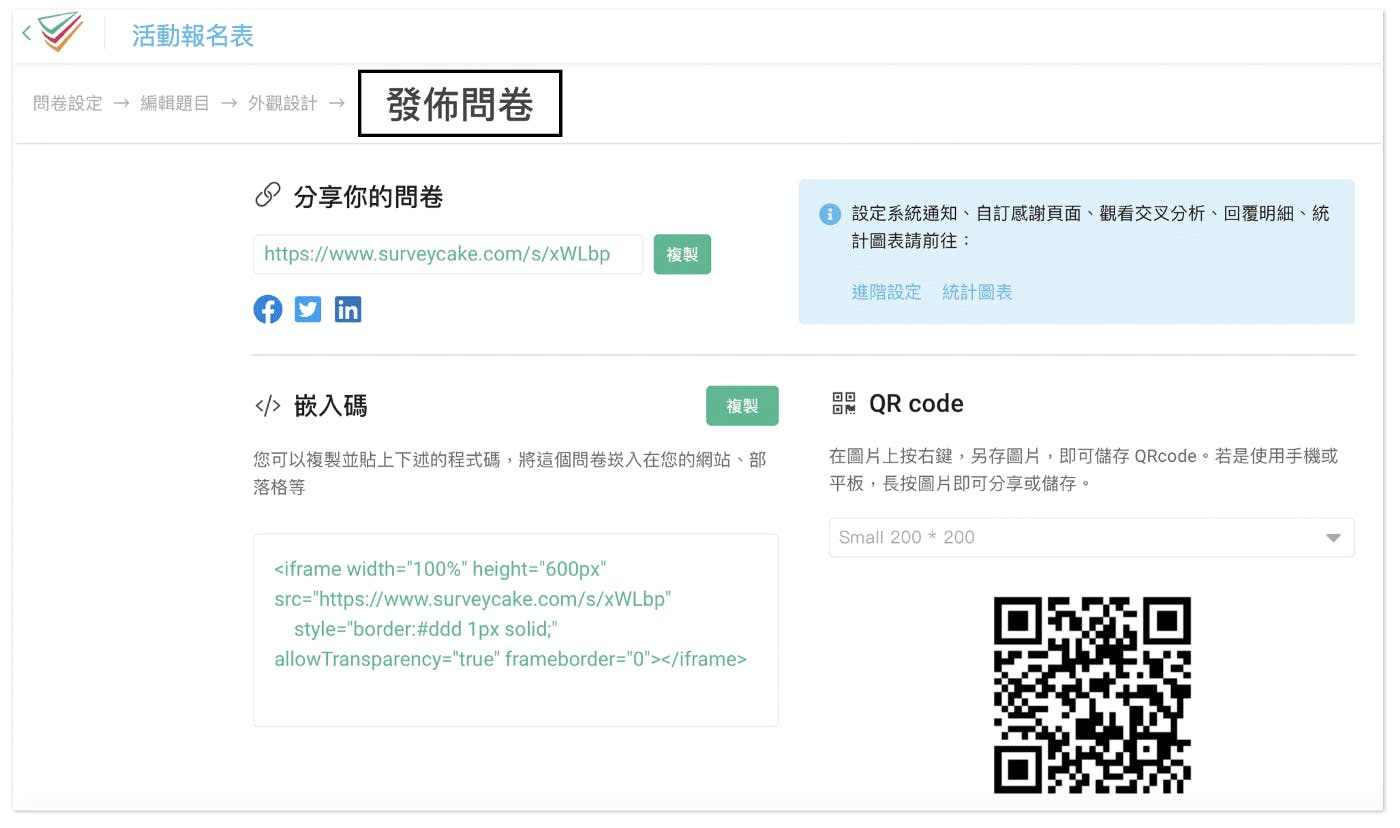
Task: Select the 發佈問卷 step
Action: pyautogui.click(x=460, y=104)
